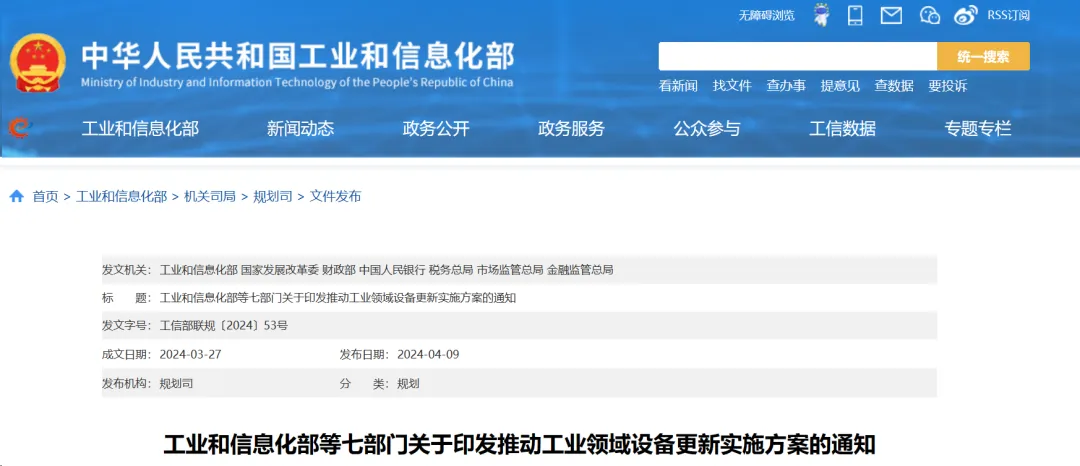Select 发布日期 value 2024-04-09

coord(428,354)
